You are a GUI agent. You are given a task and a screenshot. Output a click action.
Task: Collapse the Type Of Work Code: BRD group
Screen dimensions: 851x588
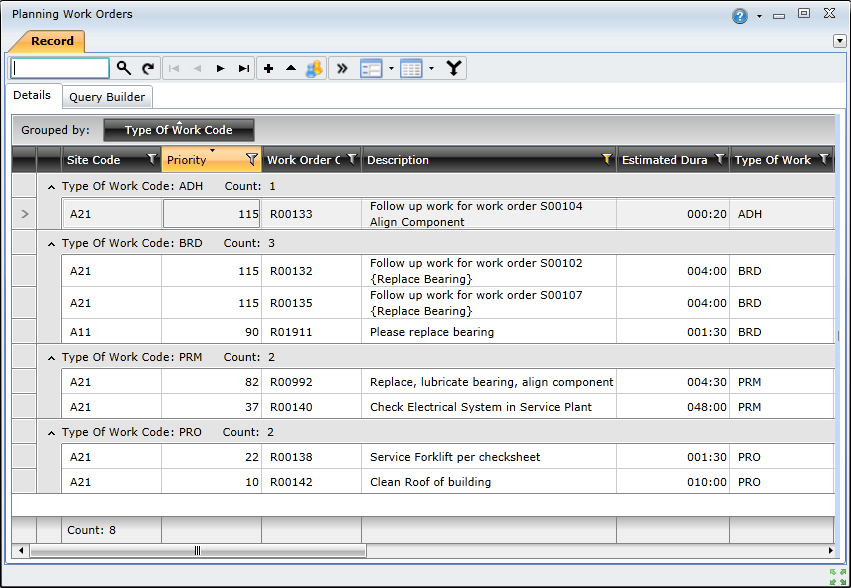pyautogui.click(x=51, y=243)
